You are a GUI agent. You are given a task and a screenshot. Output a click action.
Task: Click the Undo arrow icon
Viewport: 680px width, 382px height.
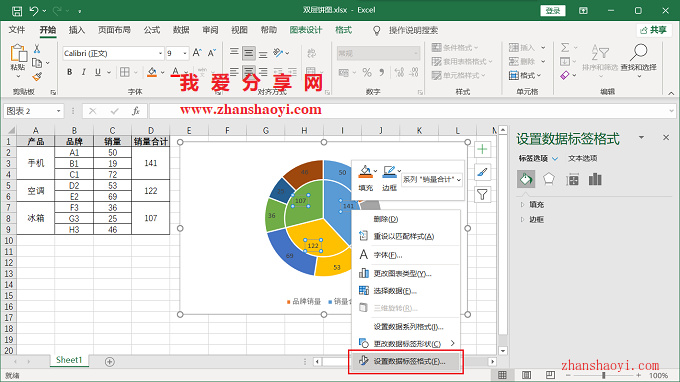(x=34, y=11)
